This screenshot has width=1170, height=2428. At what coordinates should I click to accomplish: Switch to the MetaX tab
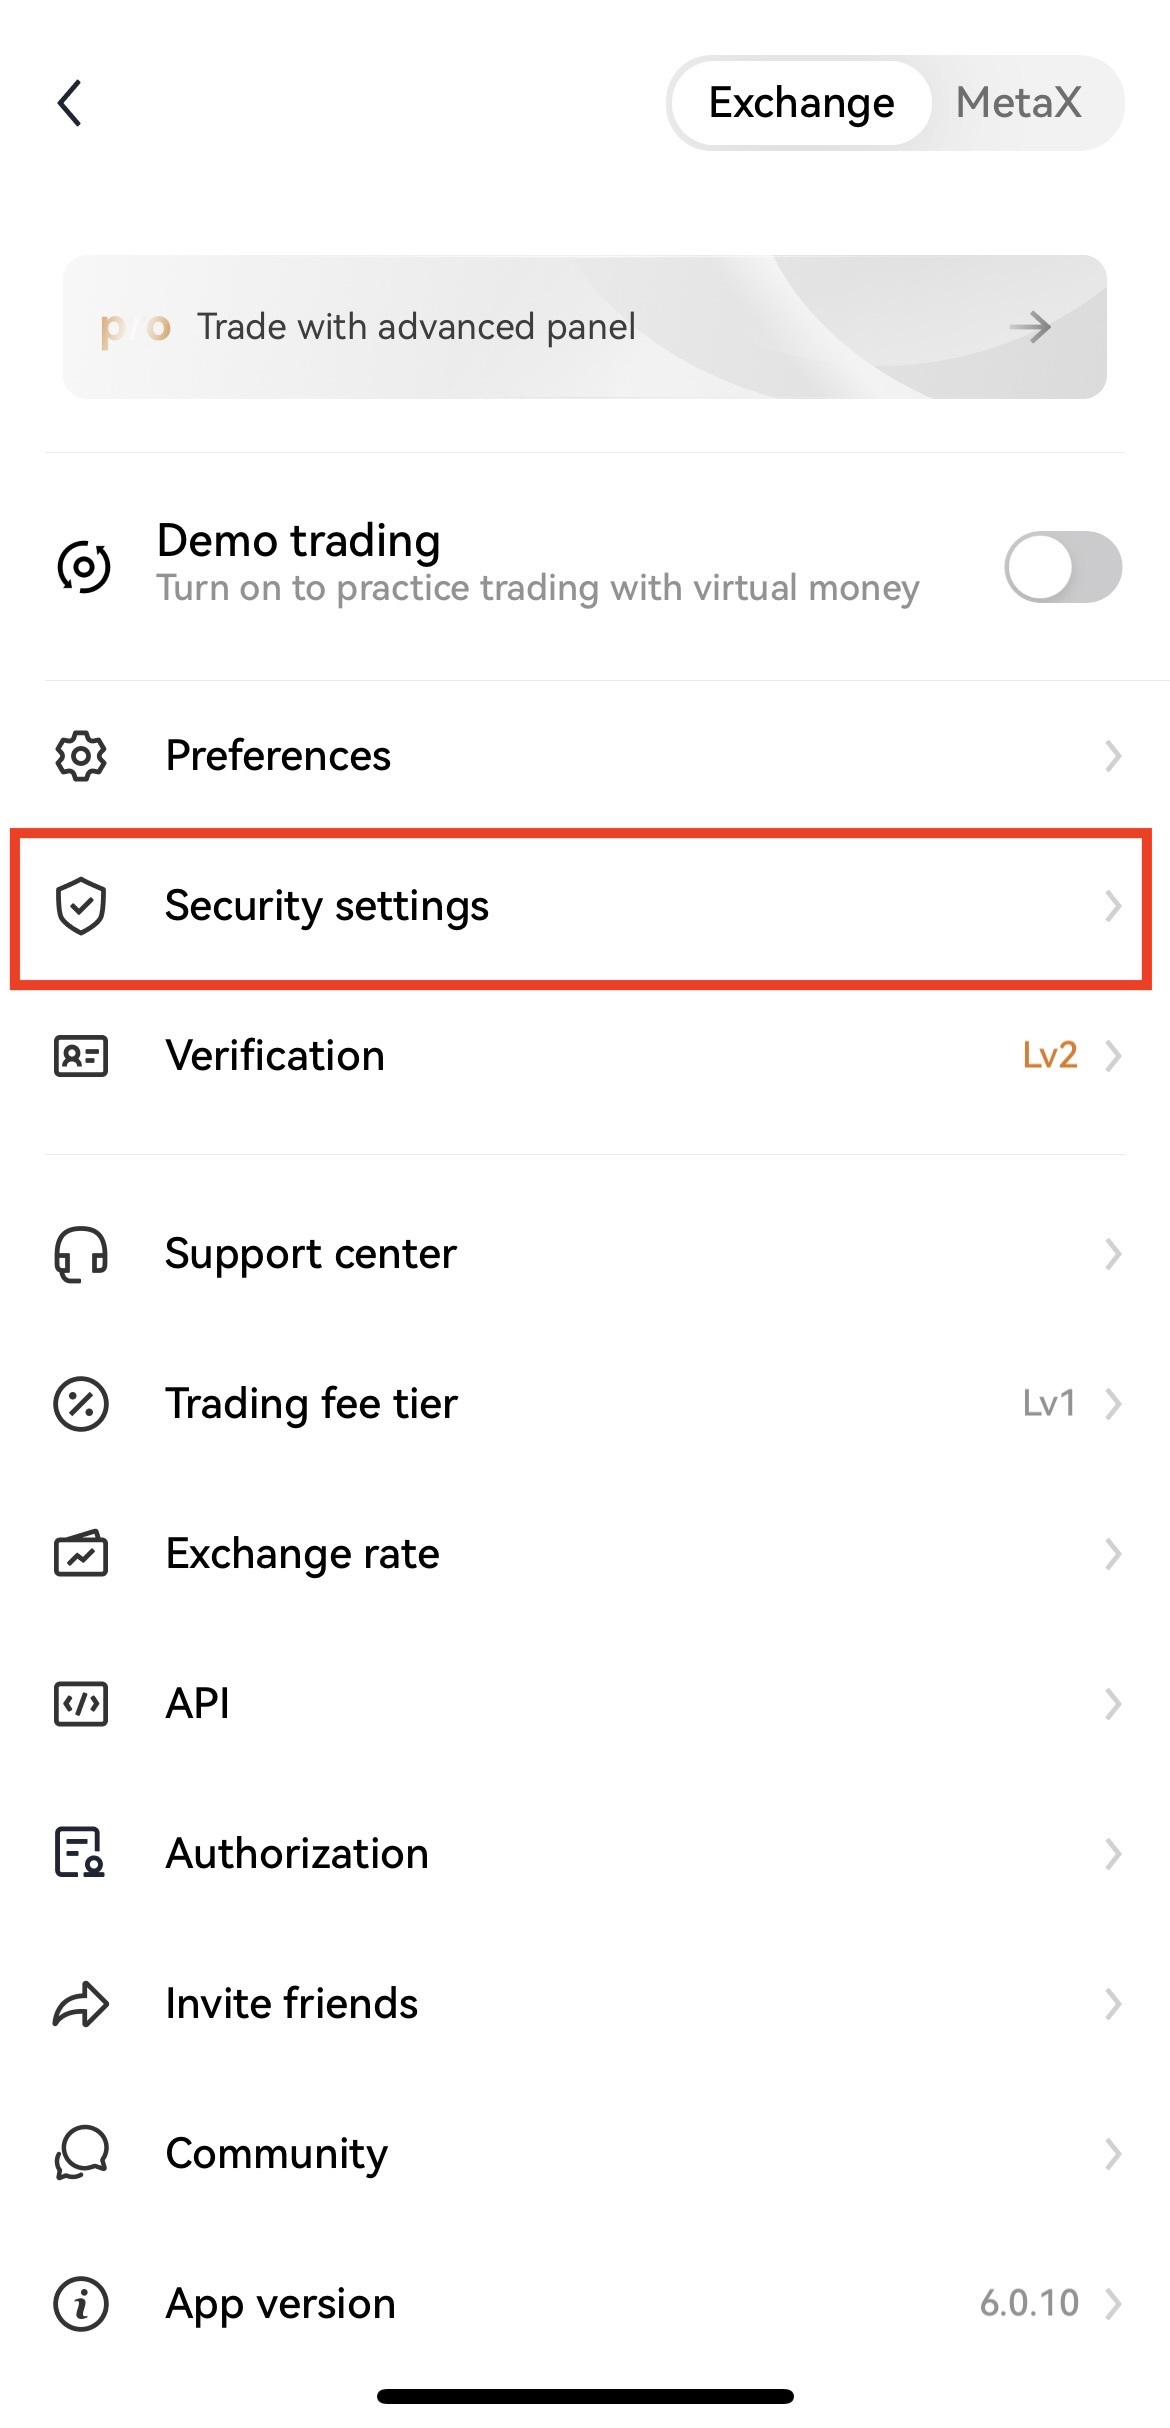pyautogui.click(x=1019, y=103)
